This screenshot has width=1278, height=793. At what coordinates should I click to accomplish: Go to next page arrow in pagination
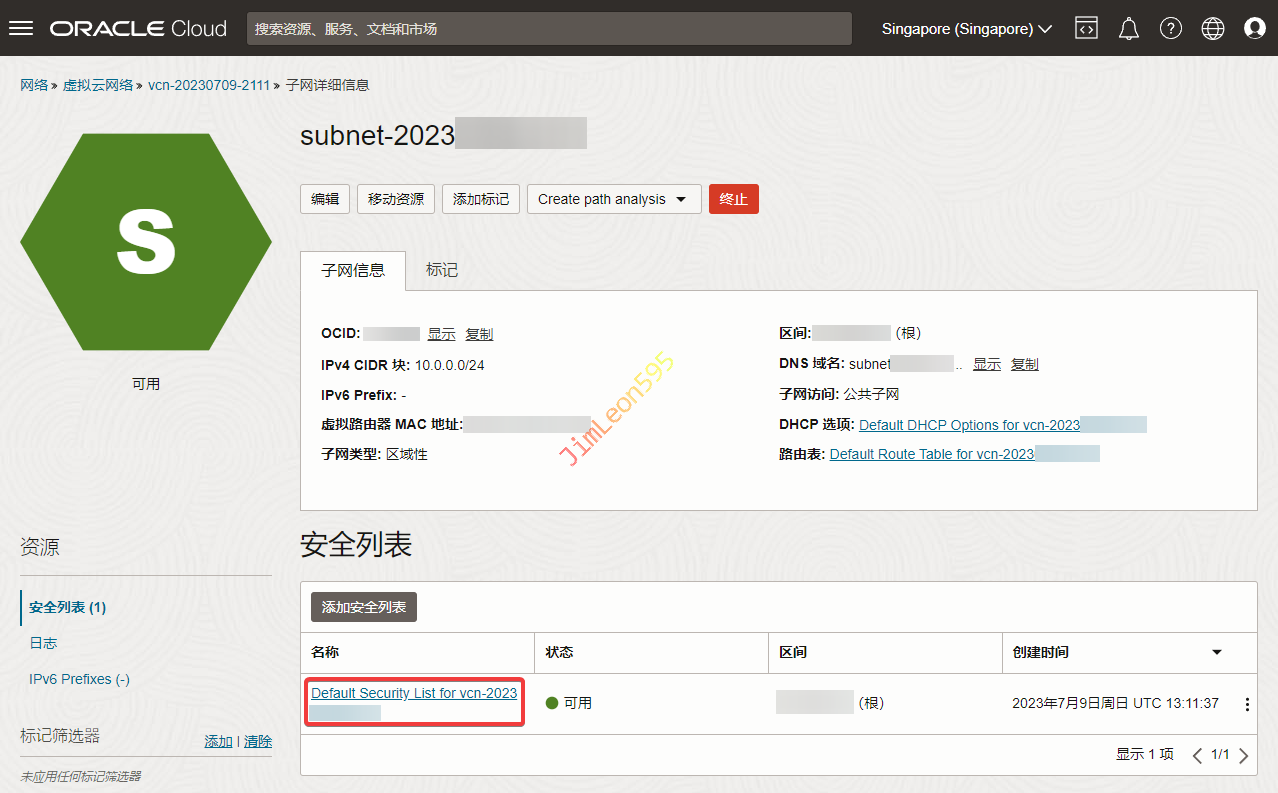[x=1244, y=756]
